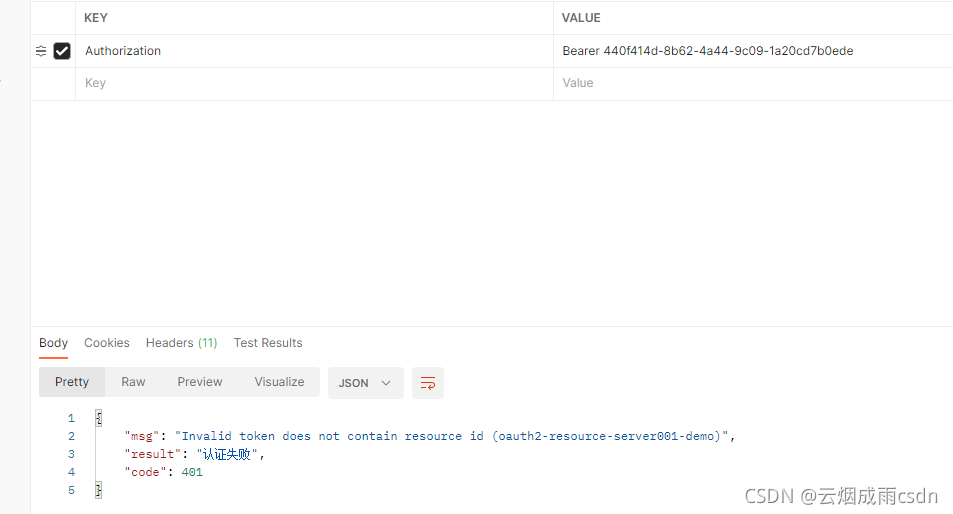Switch to the Test Results tab
Viewport: 953px width, 514px height.
(268, 343)
